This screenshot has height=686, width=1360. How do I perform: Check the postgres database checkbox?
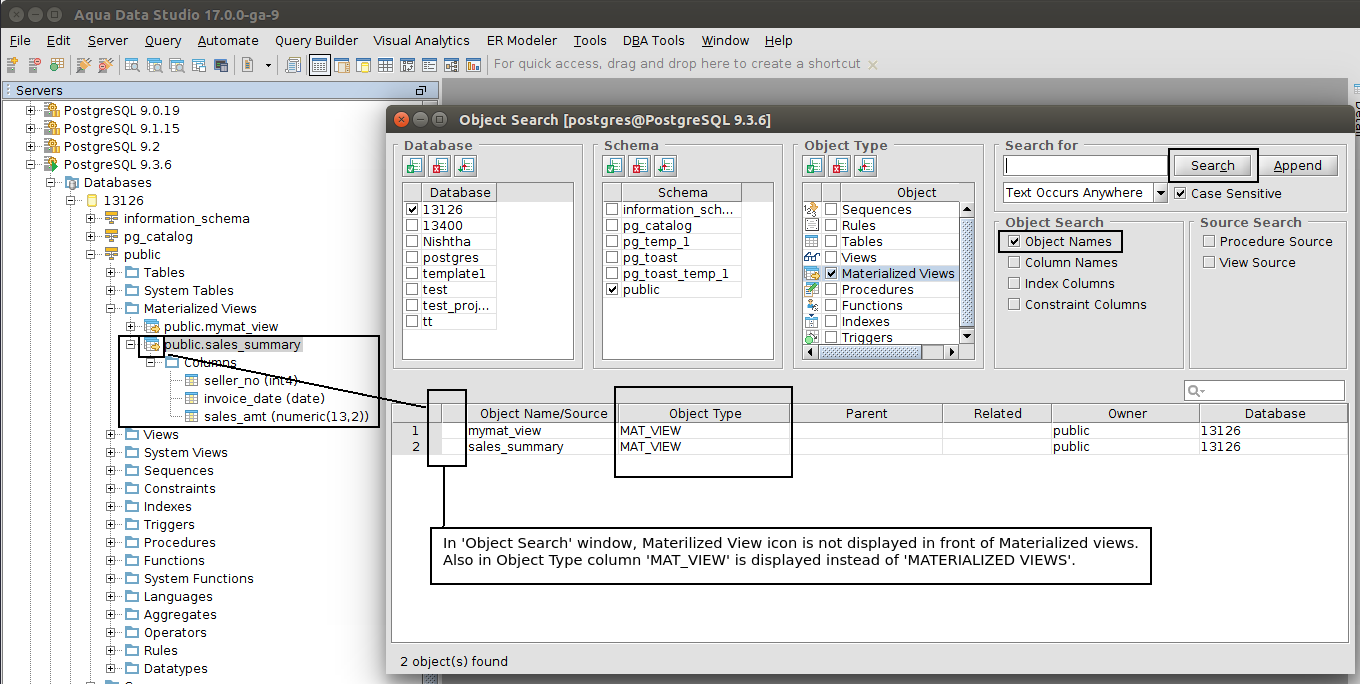pos(412,258)
